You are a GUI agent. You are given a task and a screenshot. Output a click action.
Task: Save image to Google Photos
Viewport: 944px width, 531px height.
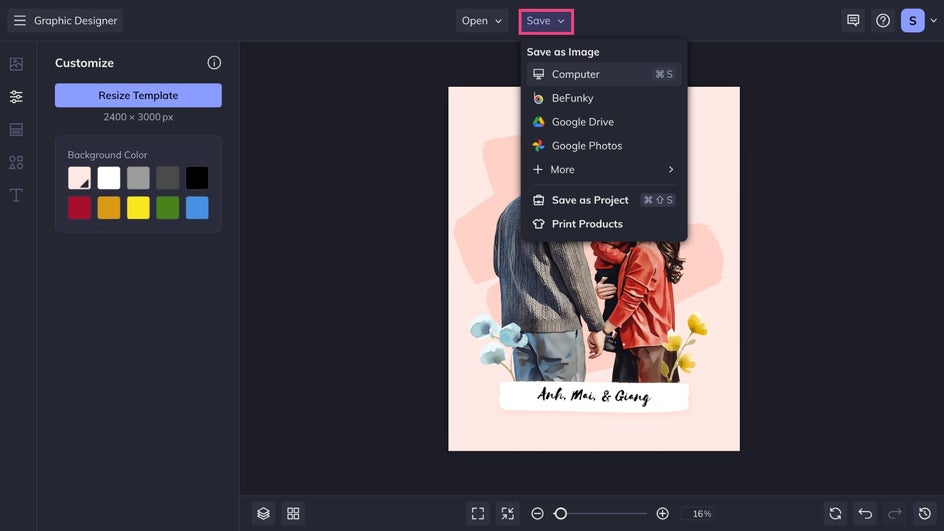pyautogui.click(x=603, y=146)
